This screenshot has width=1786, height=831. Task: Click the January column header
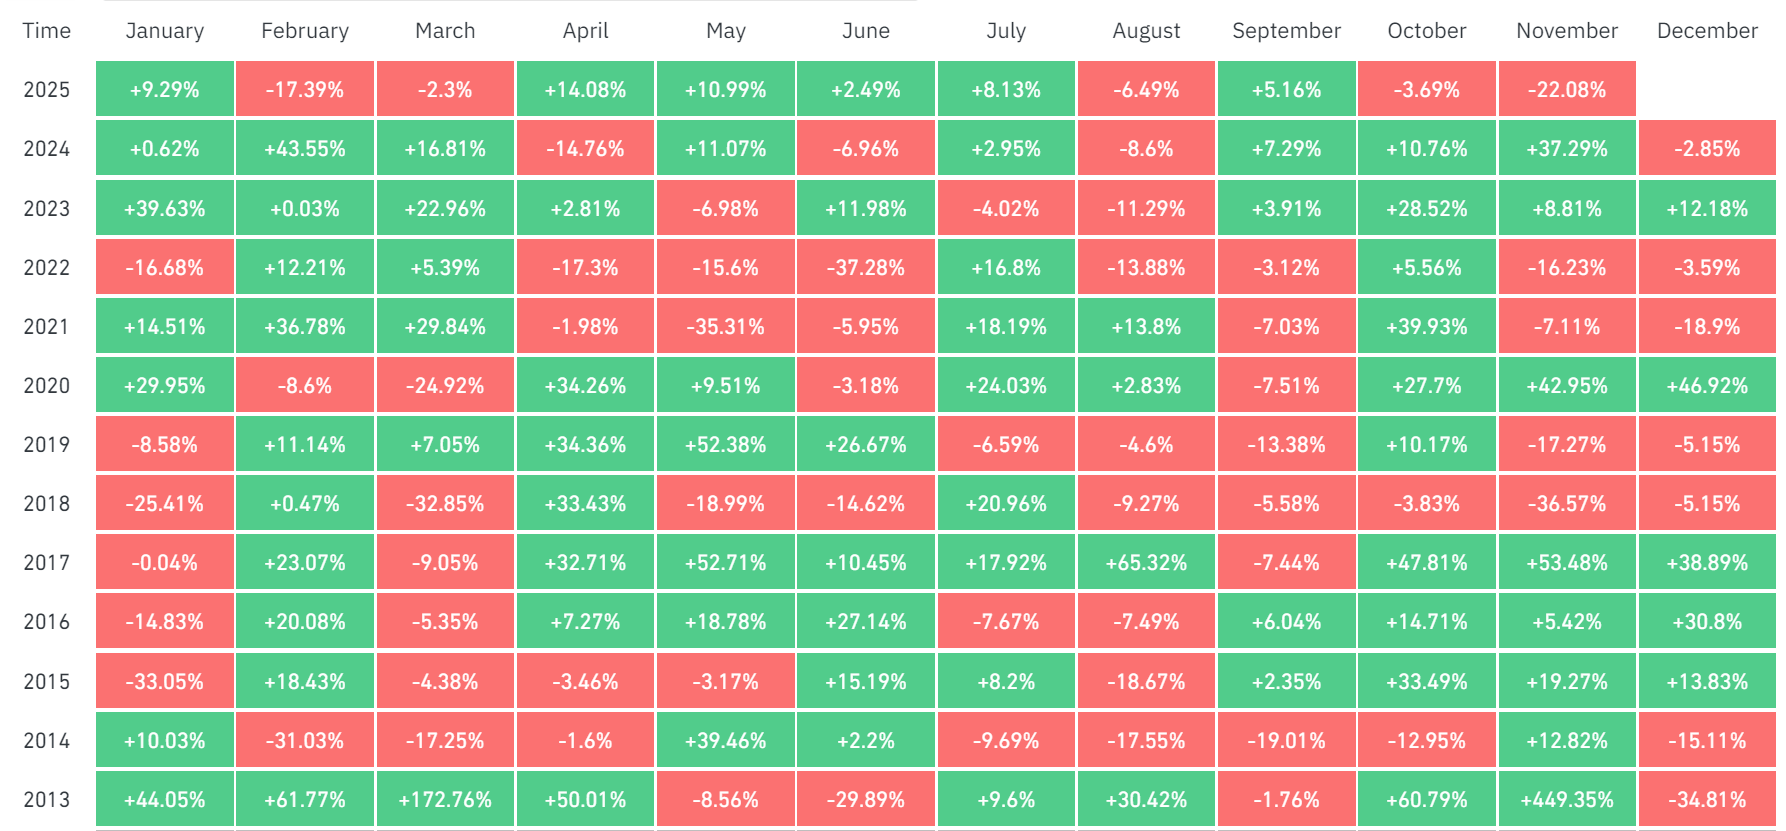[165, 31]
